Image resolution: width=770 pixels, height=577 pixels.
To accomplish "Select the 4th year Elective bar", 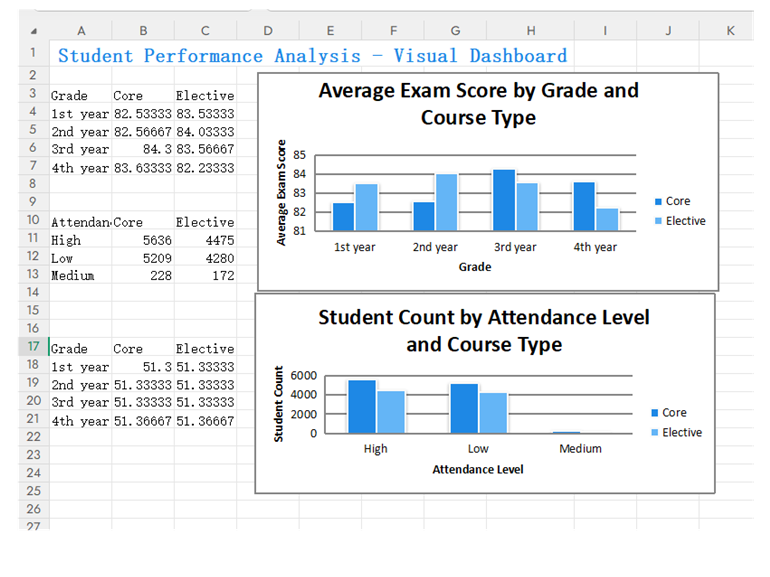I will tap(607, 220).
